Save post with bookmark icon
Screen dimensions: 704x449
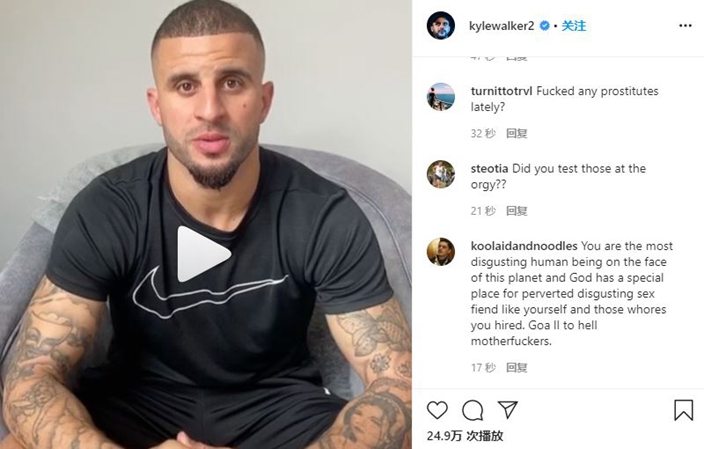coord(683,410)
